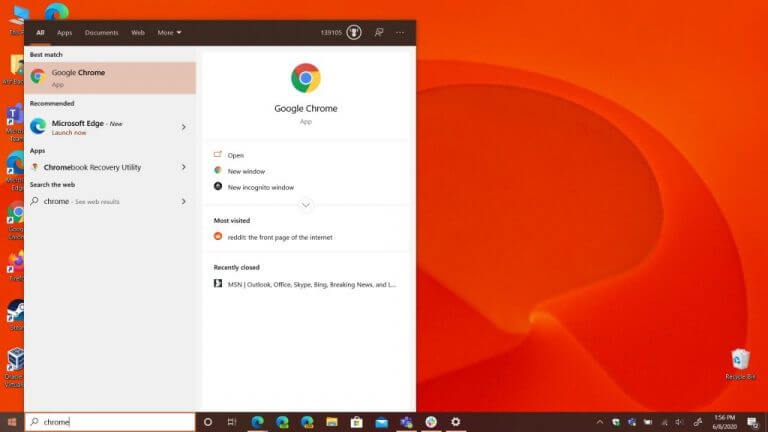Viewport: 768px width, 432px height.
Task: Select the Steam desktop icon
Action: [x=16, y=315]
